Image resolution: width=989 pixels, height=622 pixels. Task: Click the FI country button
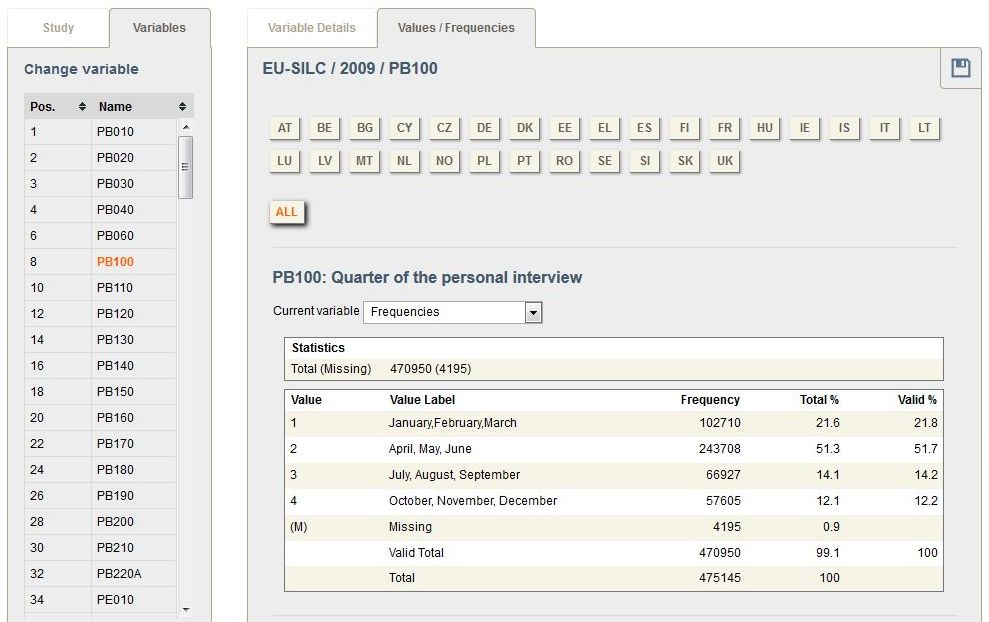tap(684, 127)
